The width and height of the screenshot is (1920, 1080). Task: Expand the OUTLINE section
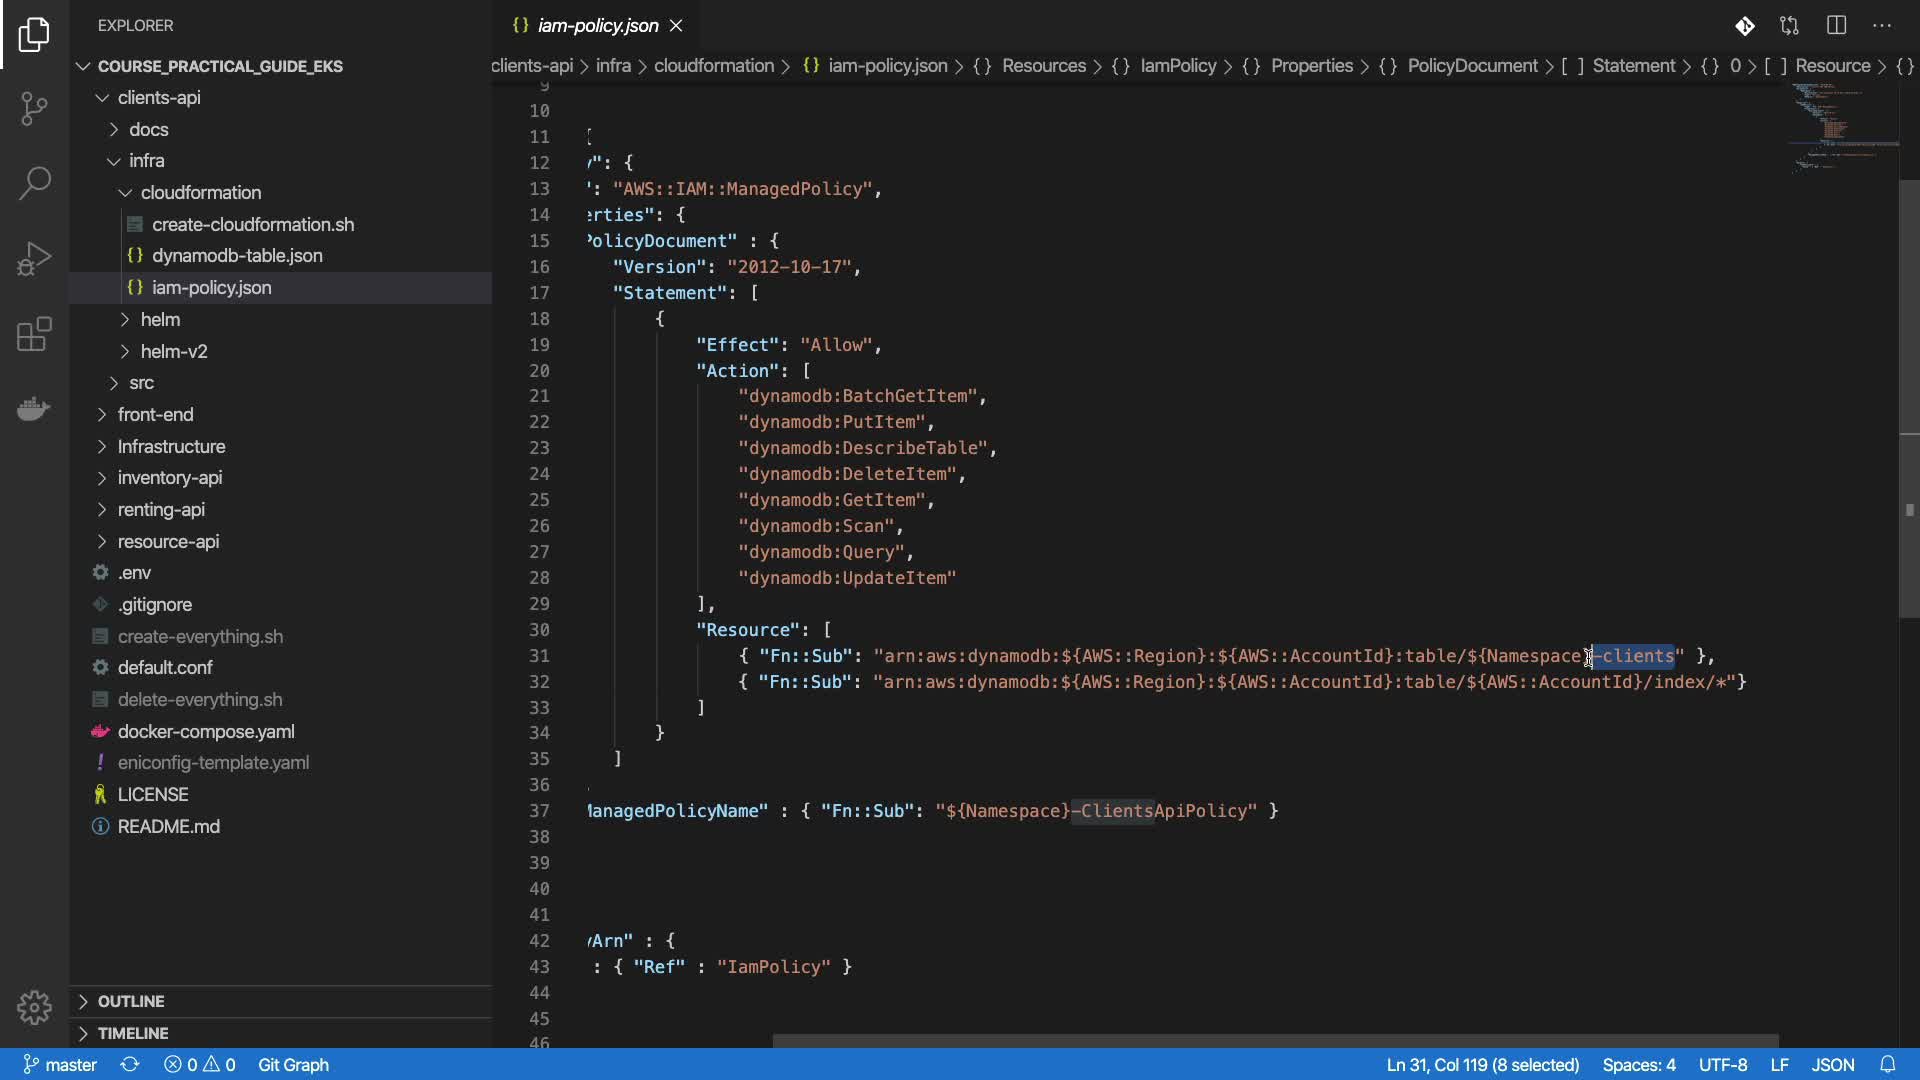130,1001
